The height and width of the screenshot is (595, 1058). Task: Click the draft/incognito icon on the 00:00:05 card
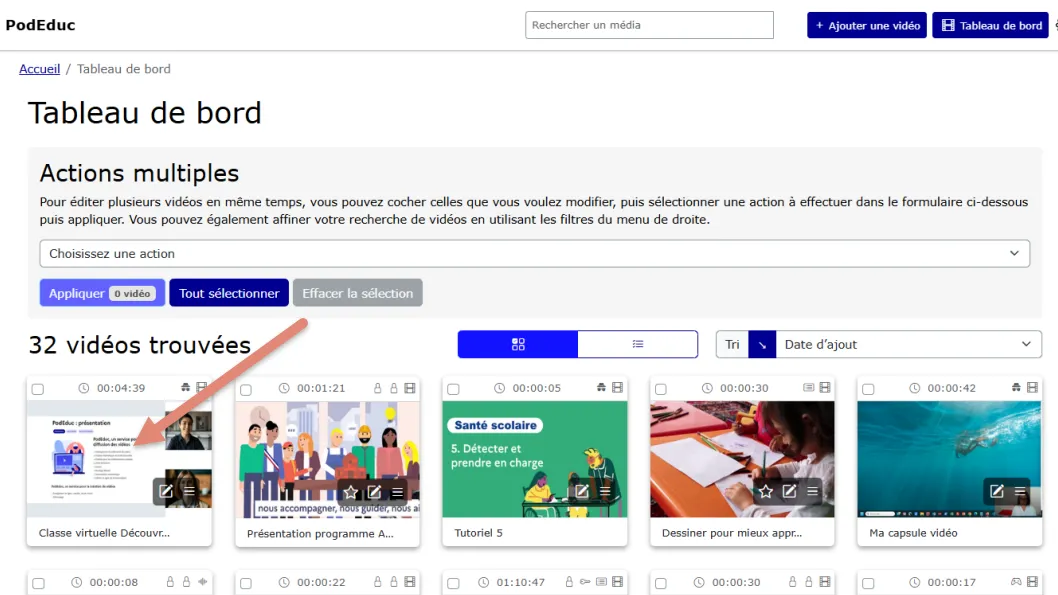coord(601,387)
